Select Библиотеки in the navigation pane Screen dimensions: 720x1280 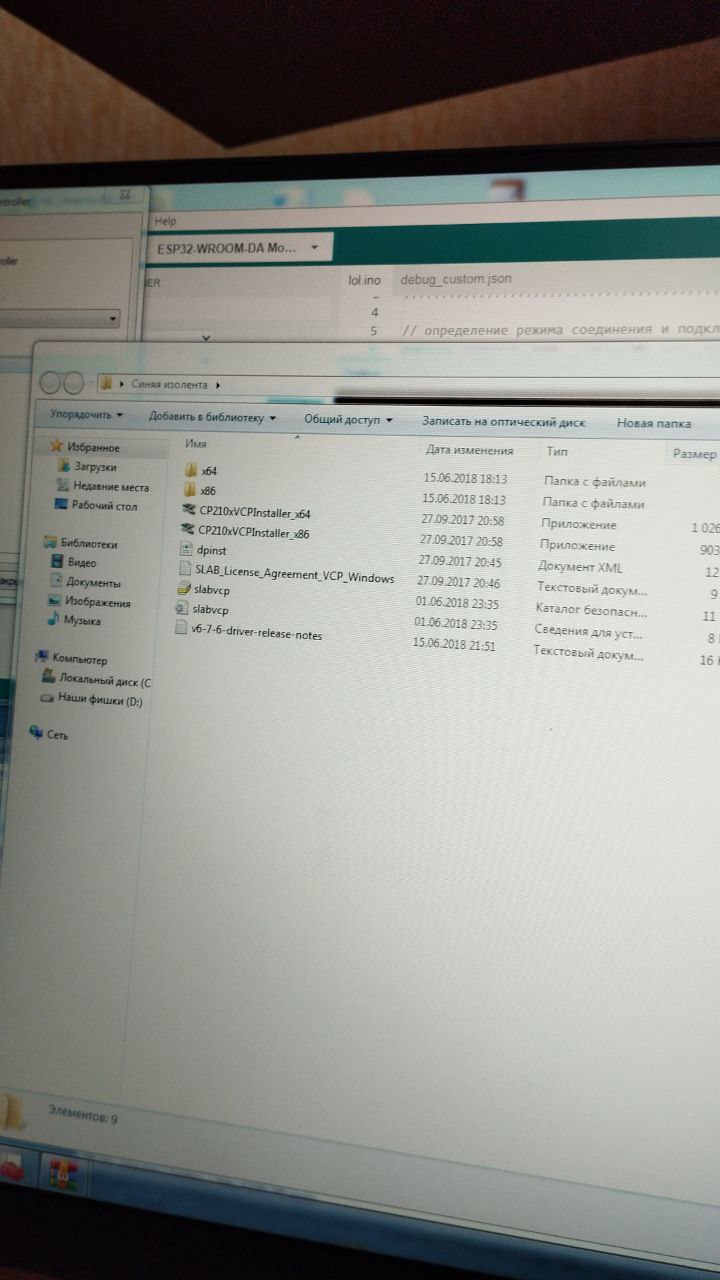click(88, 544)
